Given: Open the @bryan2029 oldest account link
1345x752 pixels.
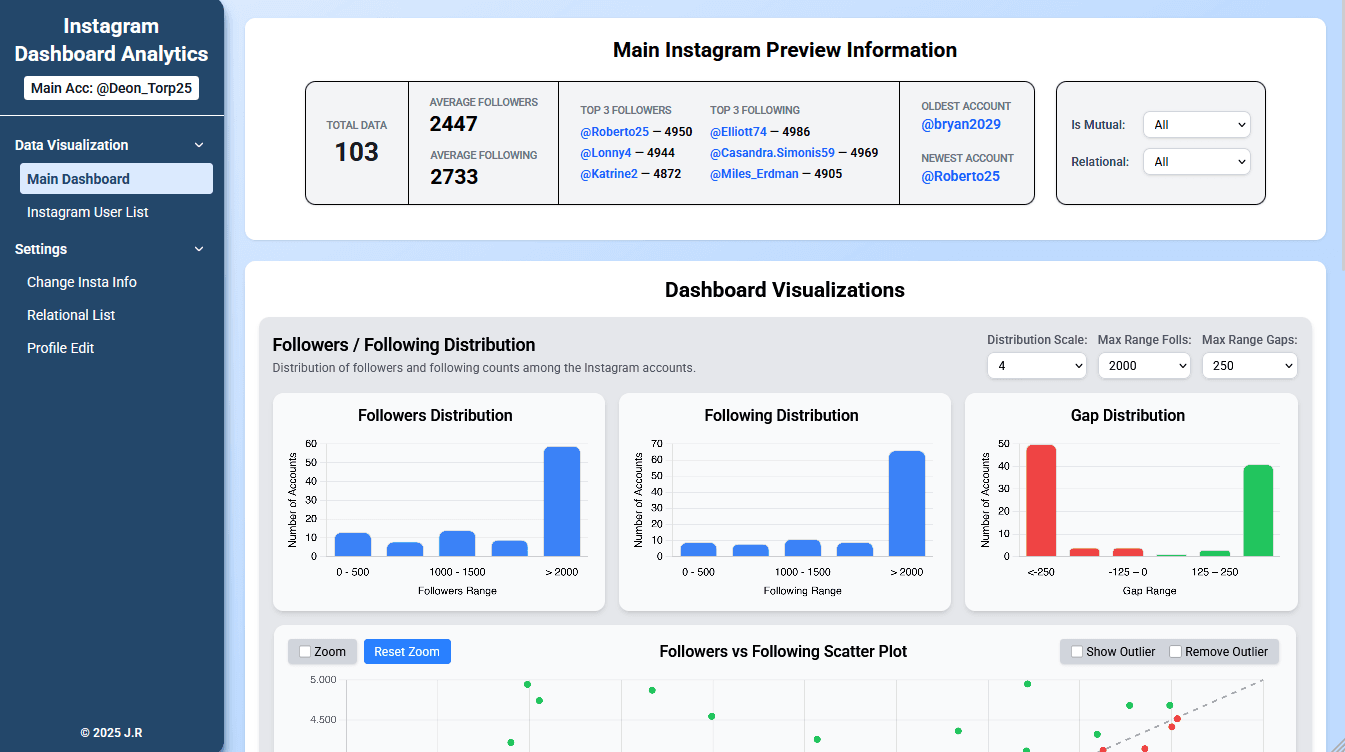Looking at the screenshot, I should (961, 124).
